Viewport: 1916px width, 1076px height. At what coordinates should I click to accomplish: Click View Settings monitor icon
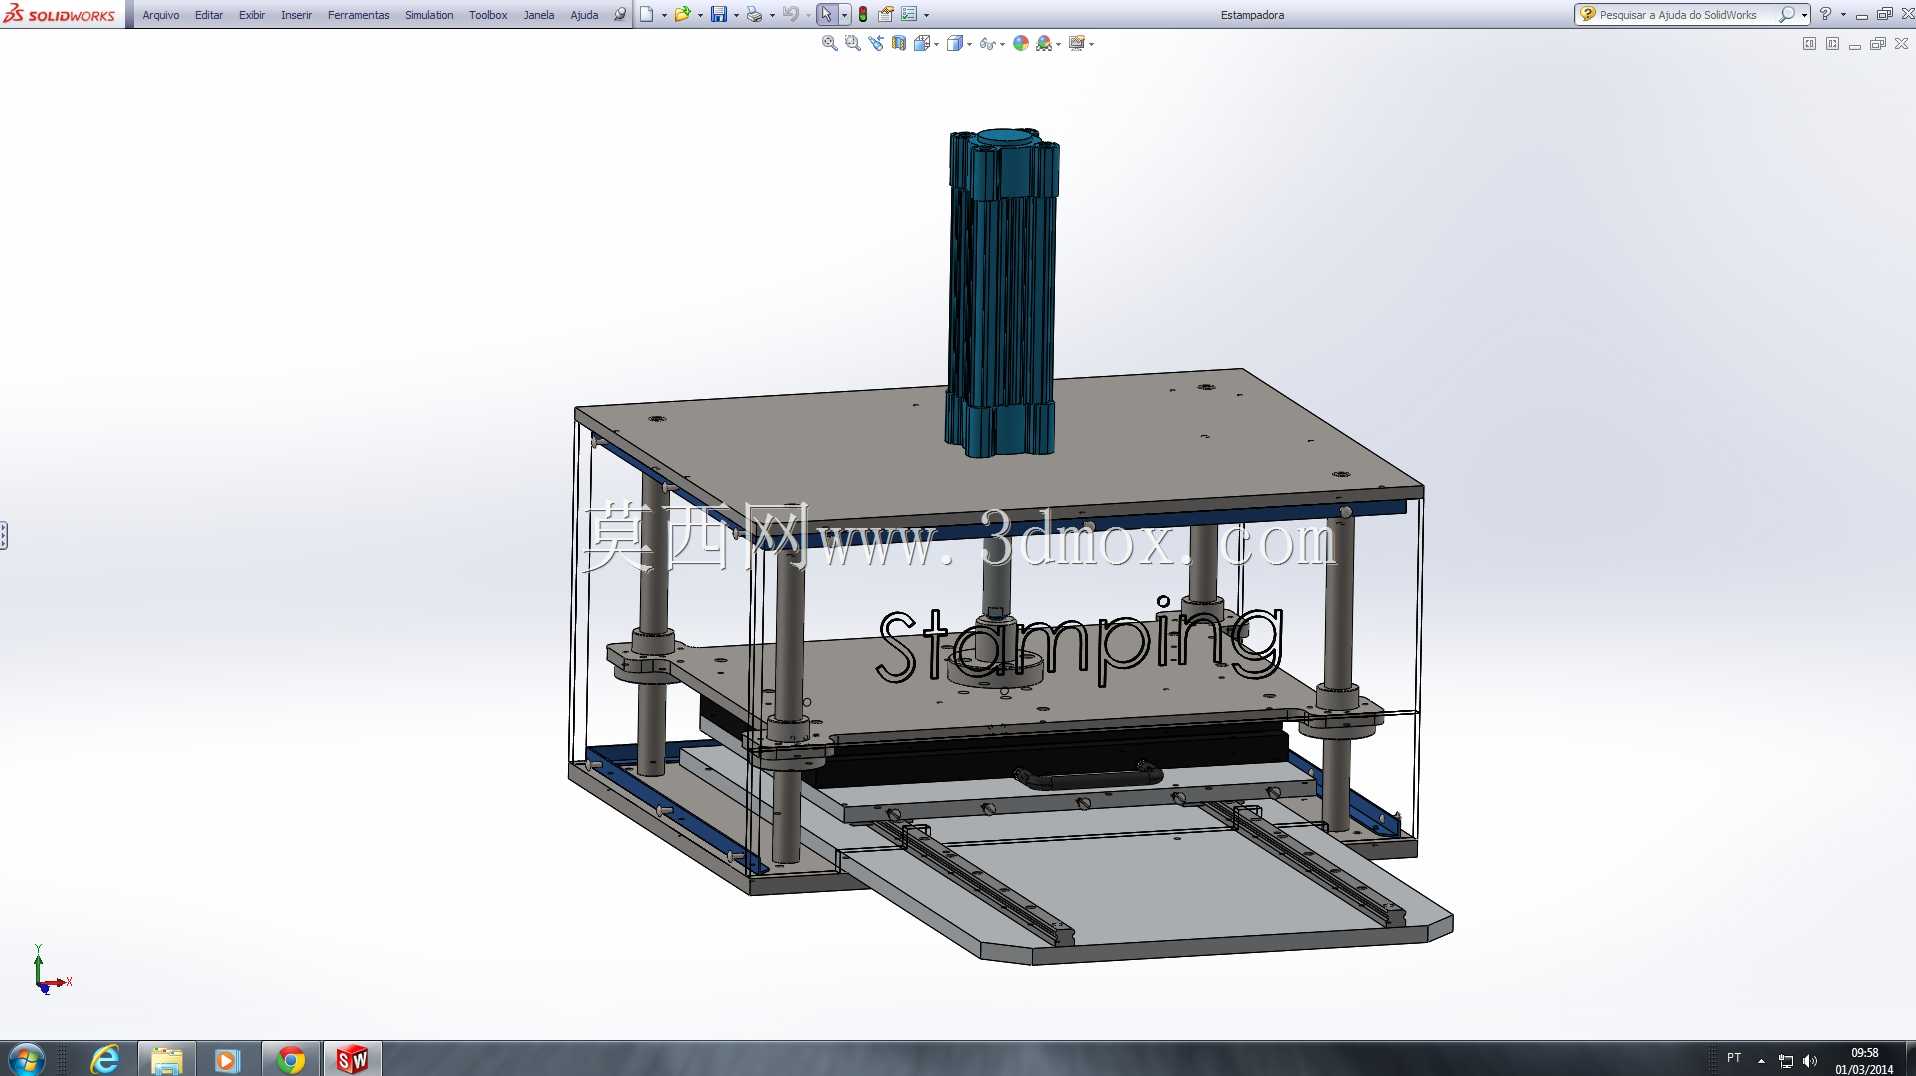coord(1077,43)
